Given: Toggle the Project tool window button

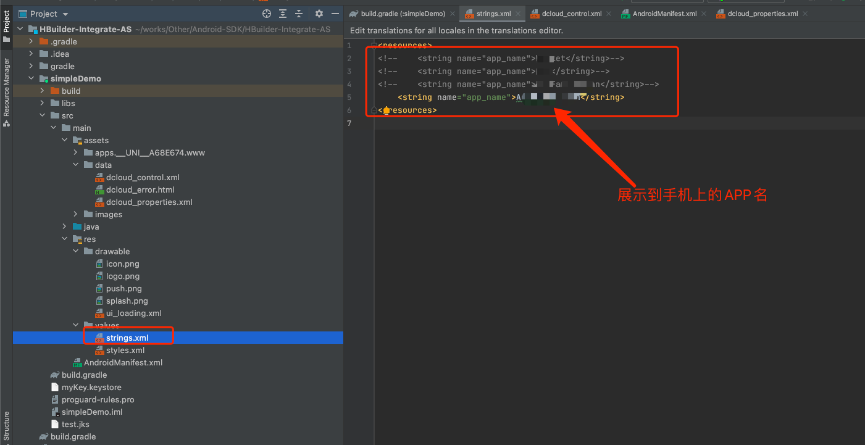Looking at the screenshot, I should click(7, 27).
